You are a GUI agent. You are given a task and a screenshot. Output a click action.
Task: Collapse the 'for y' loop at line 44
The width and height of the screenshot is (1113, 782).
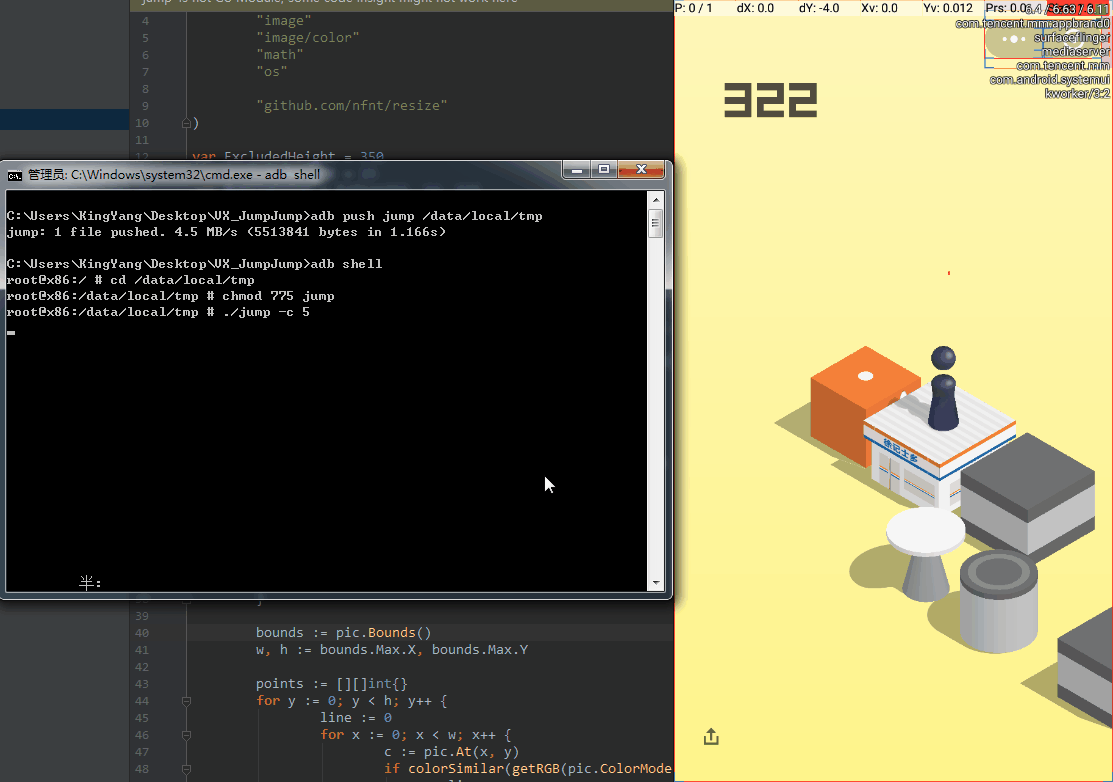[x=186, y=701]
